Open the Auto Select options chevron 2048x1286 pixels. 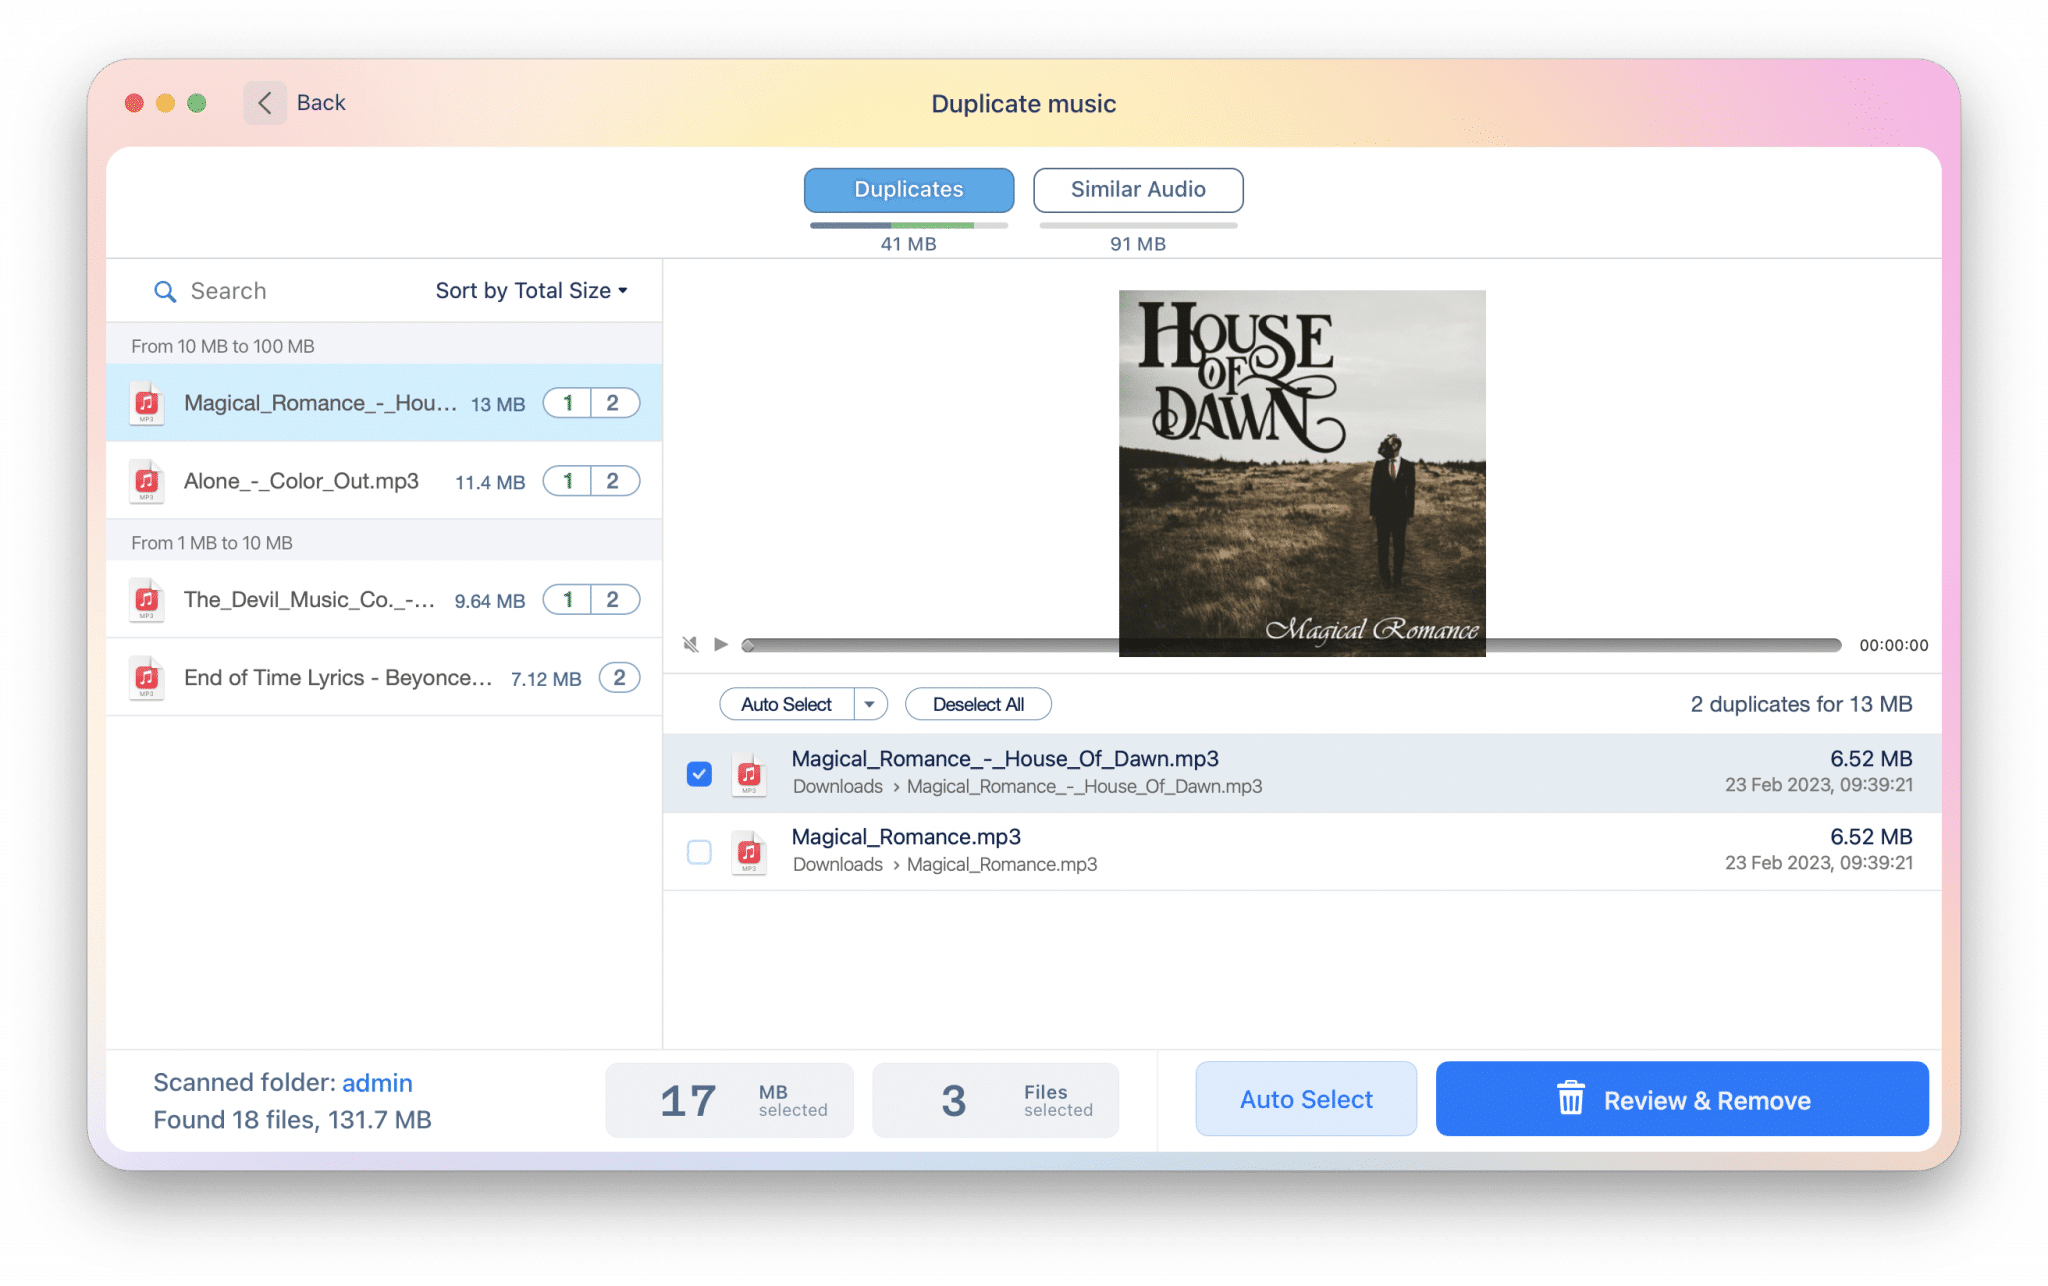coord(871,703)
